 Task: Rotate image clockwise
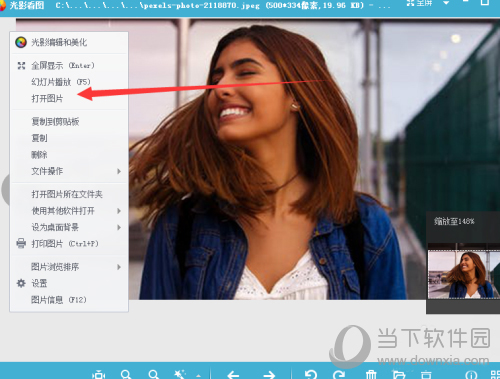click(x=339, y=375)
